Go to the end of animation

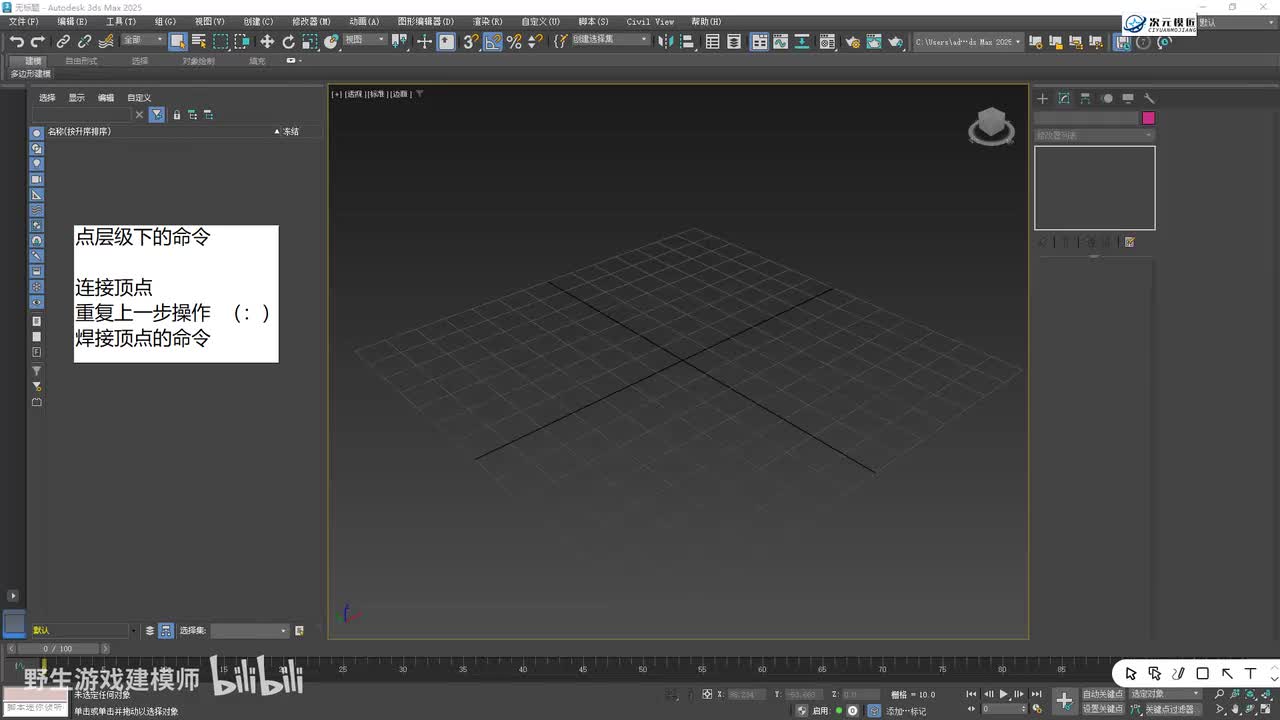coord(1037,694)
